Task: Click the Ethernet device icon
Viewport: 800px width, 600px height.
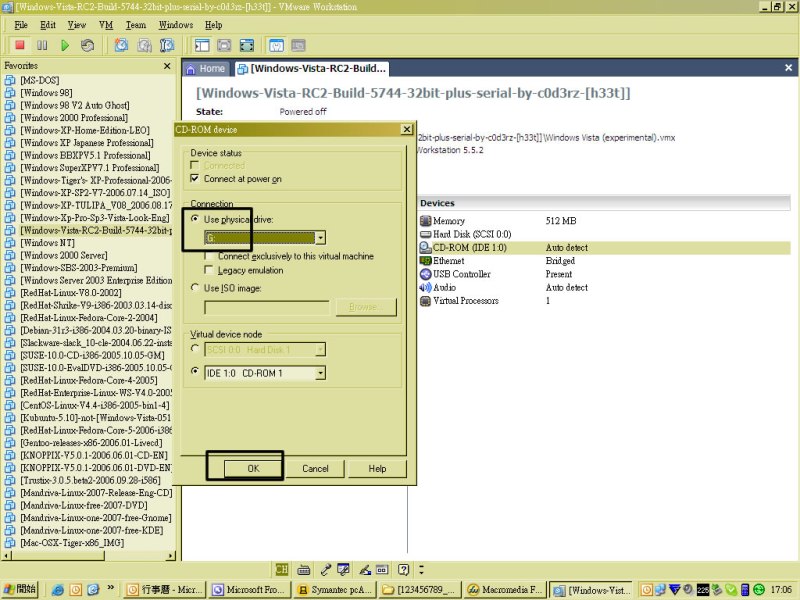Action: pos(426,261)
